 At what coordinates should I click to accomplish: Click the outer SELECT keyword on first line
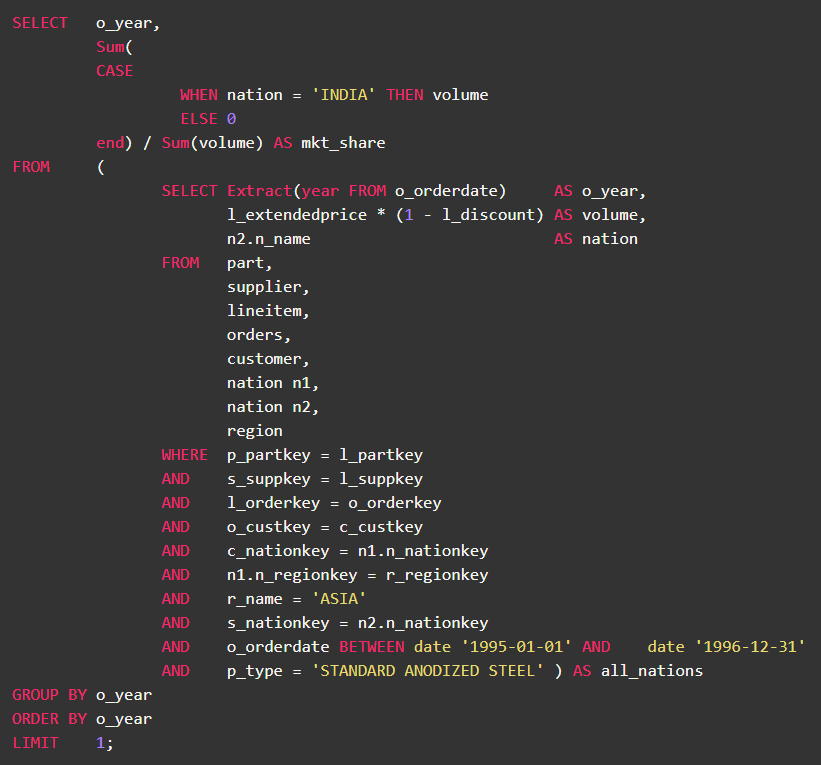(40, 23)
